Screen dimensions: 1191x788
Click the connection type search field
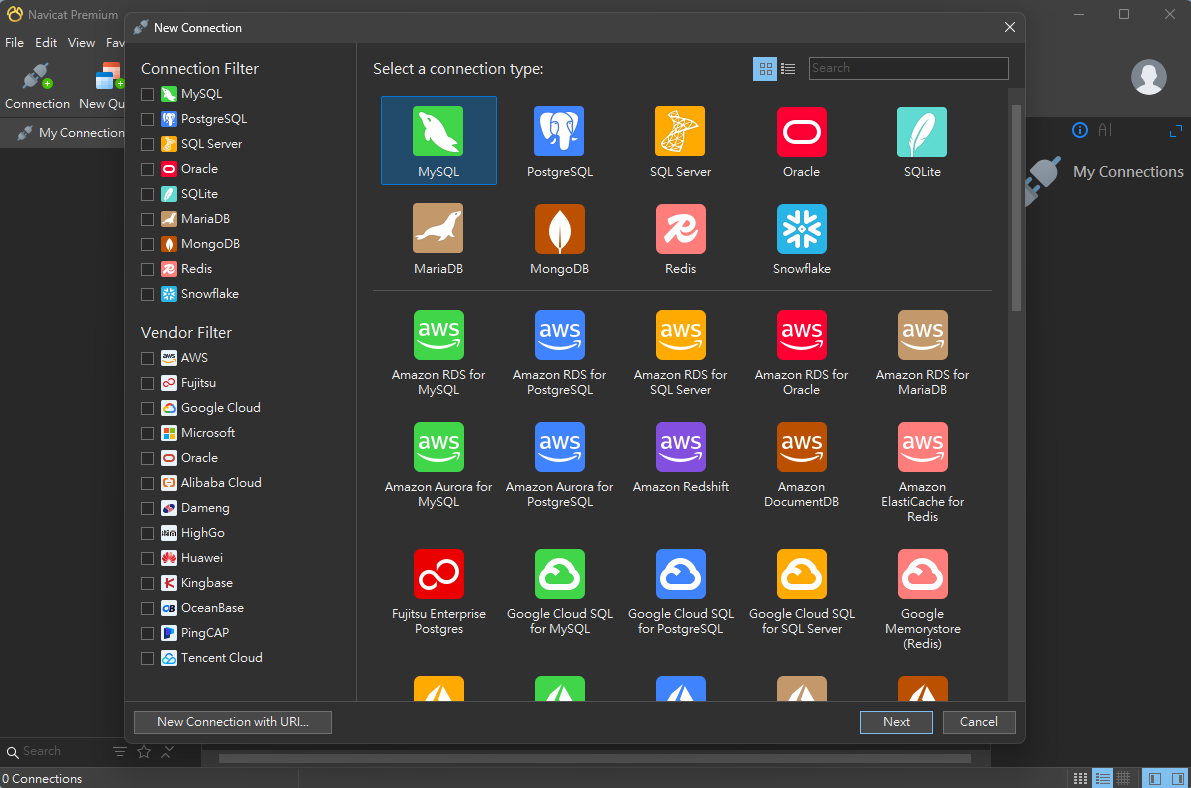tap(908, 68)
